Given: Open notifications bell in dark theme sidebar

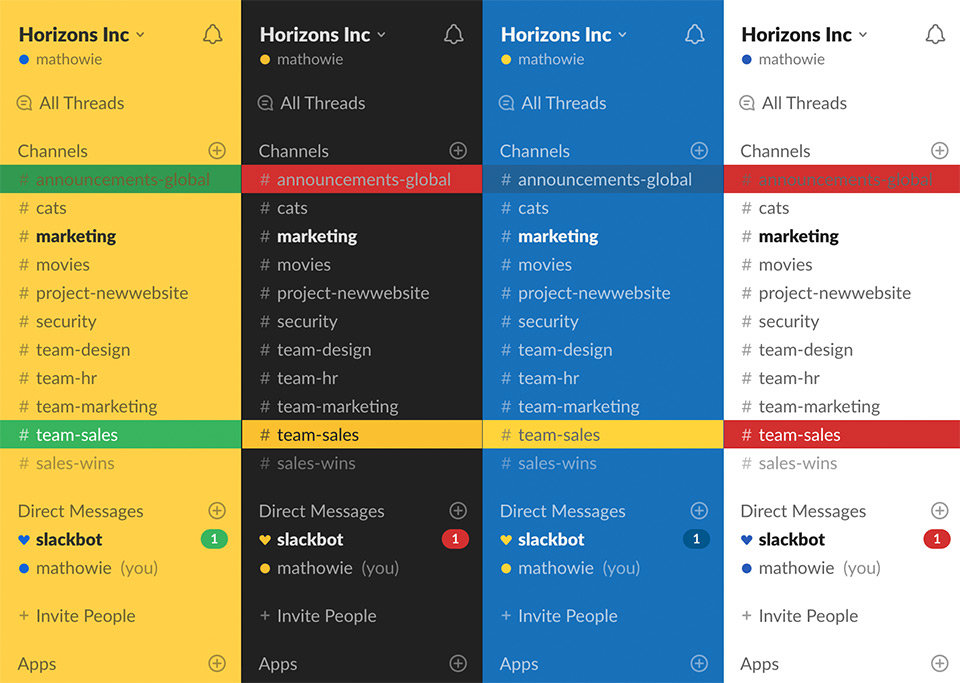Looking at the screenshot, I should tap(454, 34).
